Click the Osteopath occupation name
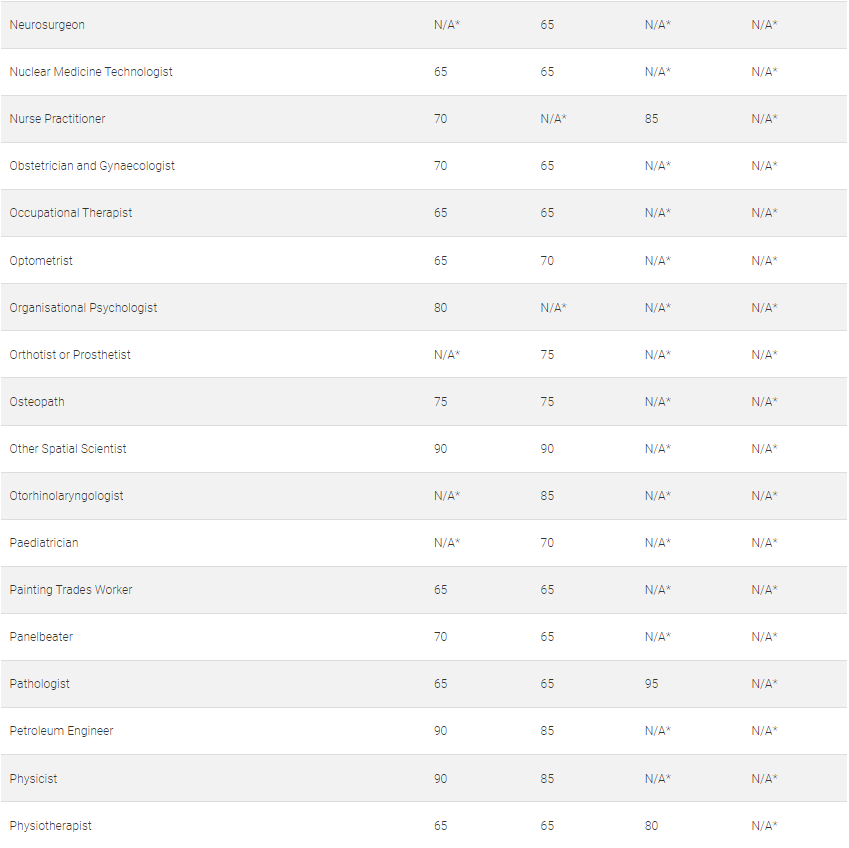The height and width of the screenshot is (848, 849). coord(37,402)
